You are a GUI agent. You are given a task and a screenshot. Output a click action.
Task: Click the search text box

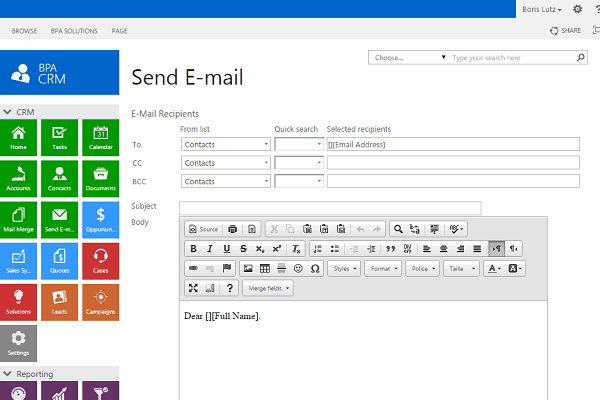coord(513,57)
